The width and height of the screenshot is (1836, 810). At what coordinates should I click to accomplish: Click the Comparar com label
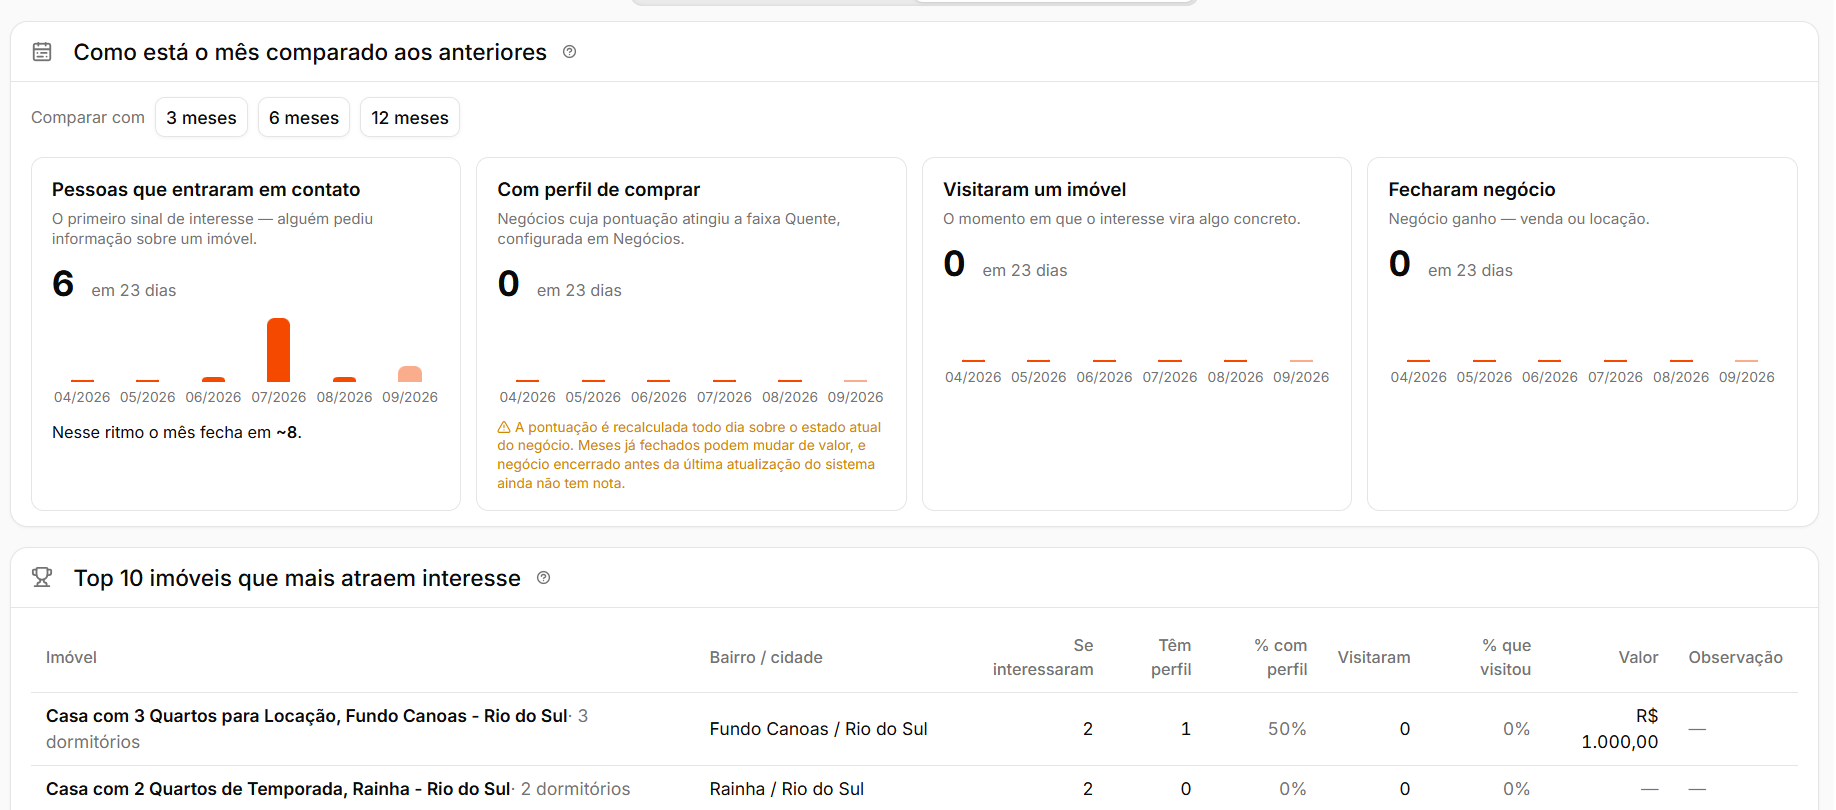(88, 117)
